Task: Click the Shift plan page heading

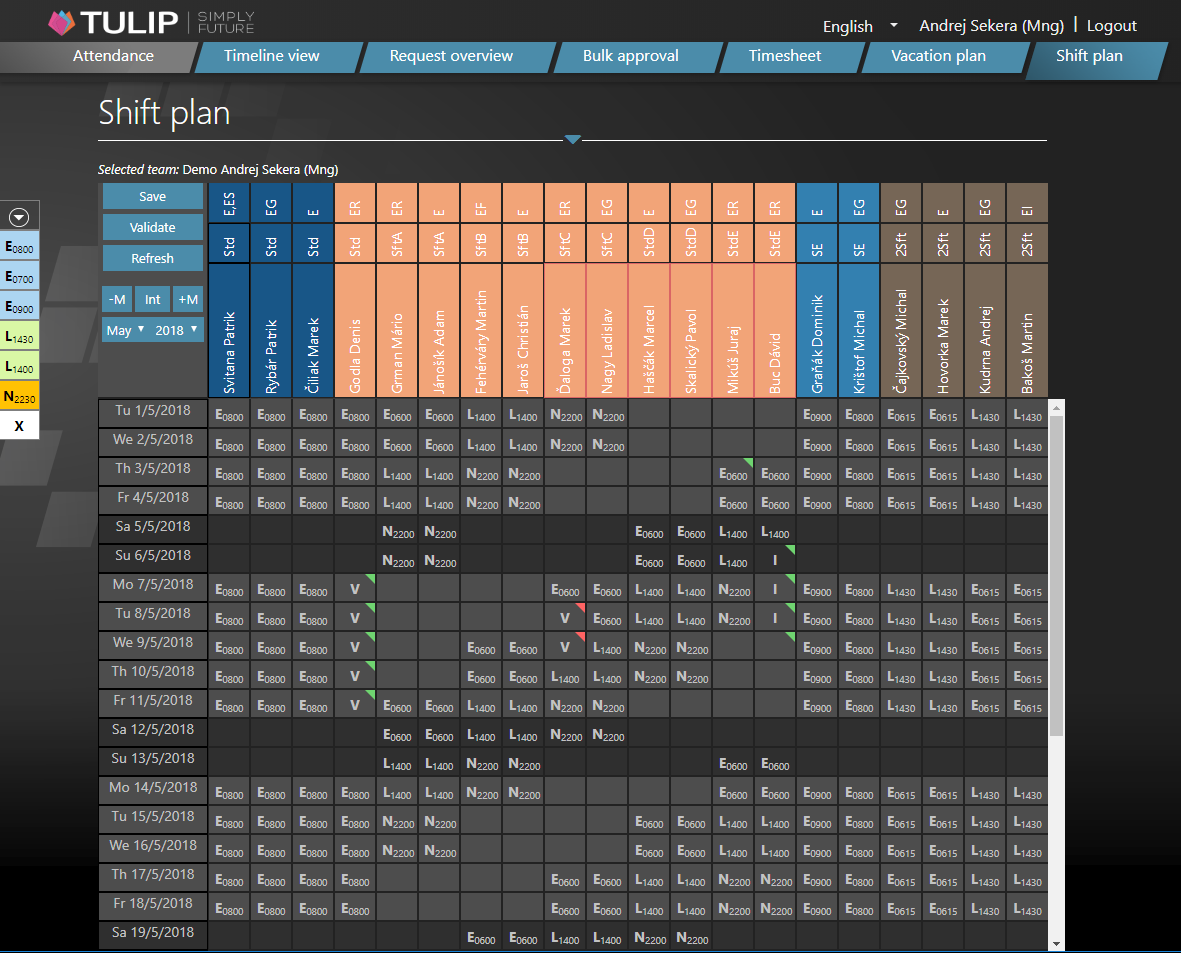Action: pyautogui.click(x=164, y=113)
